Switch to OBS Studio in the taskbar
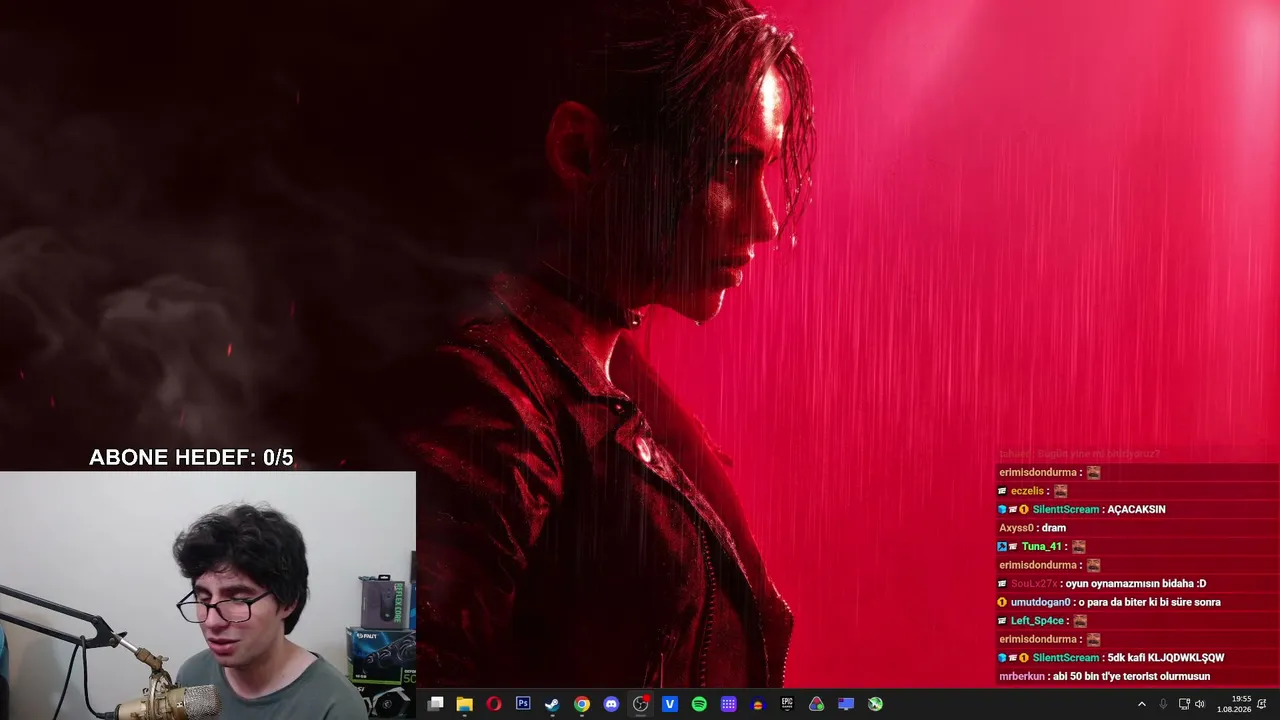Viewport: 1280px width, 720px height. tap(641, 704)
